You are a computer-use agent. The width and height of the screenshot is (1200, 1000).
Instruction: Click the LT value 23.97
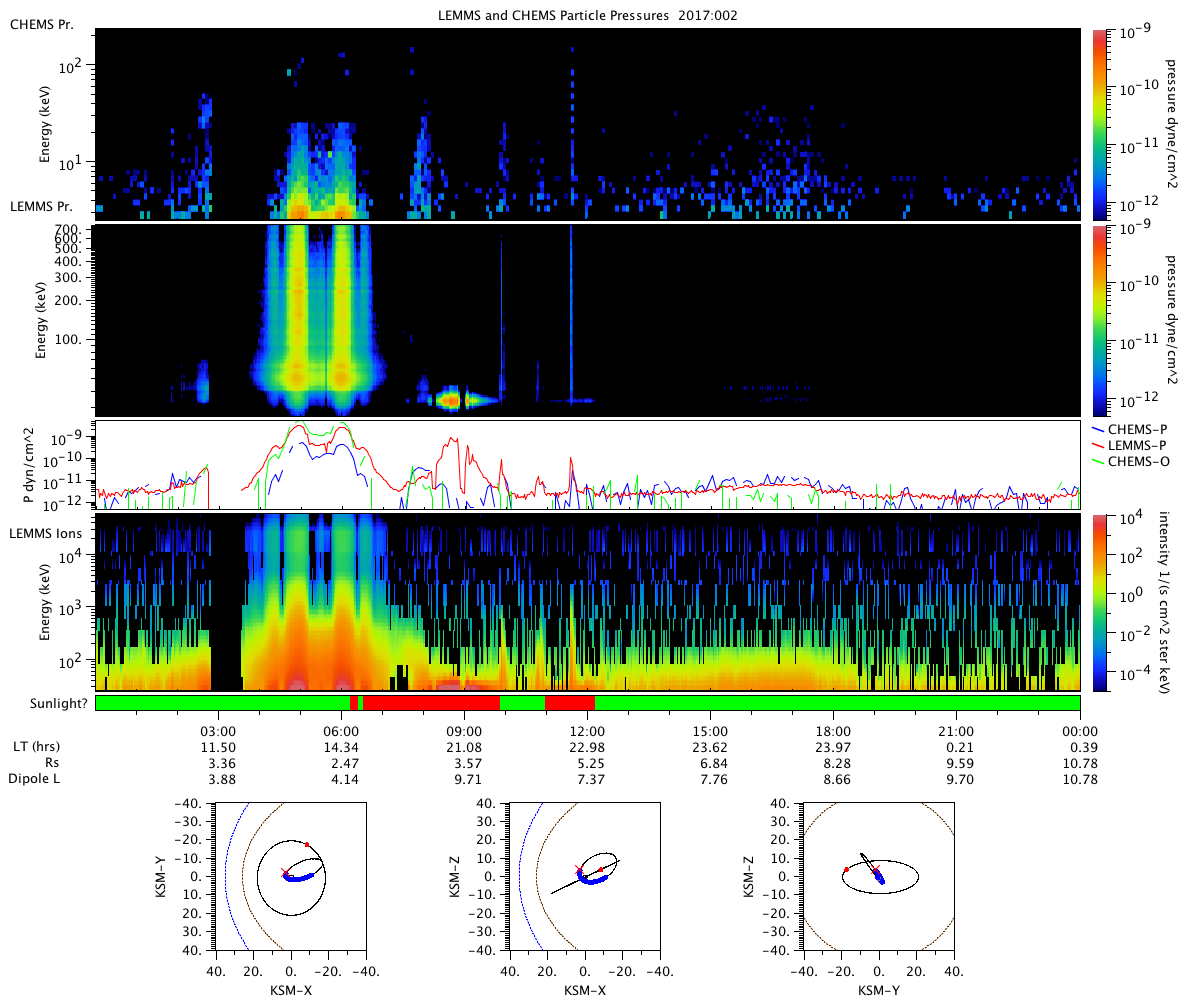click(x=834, y=747)
